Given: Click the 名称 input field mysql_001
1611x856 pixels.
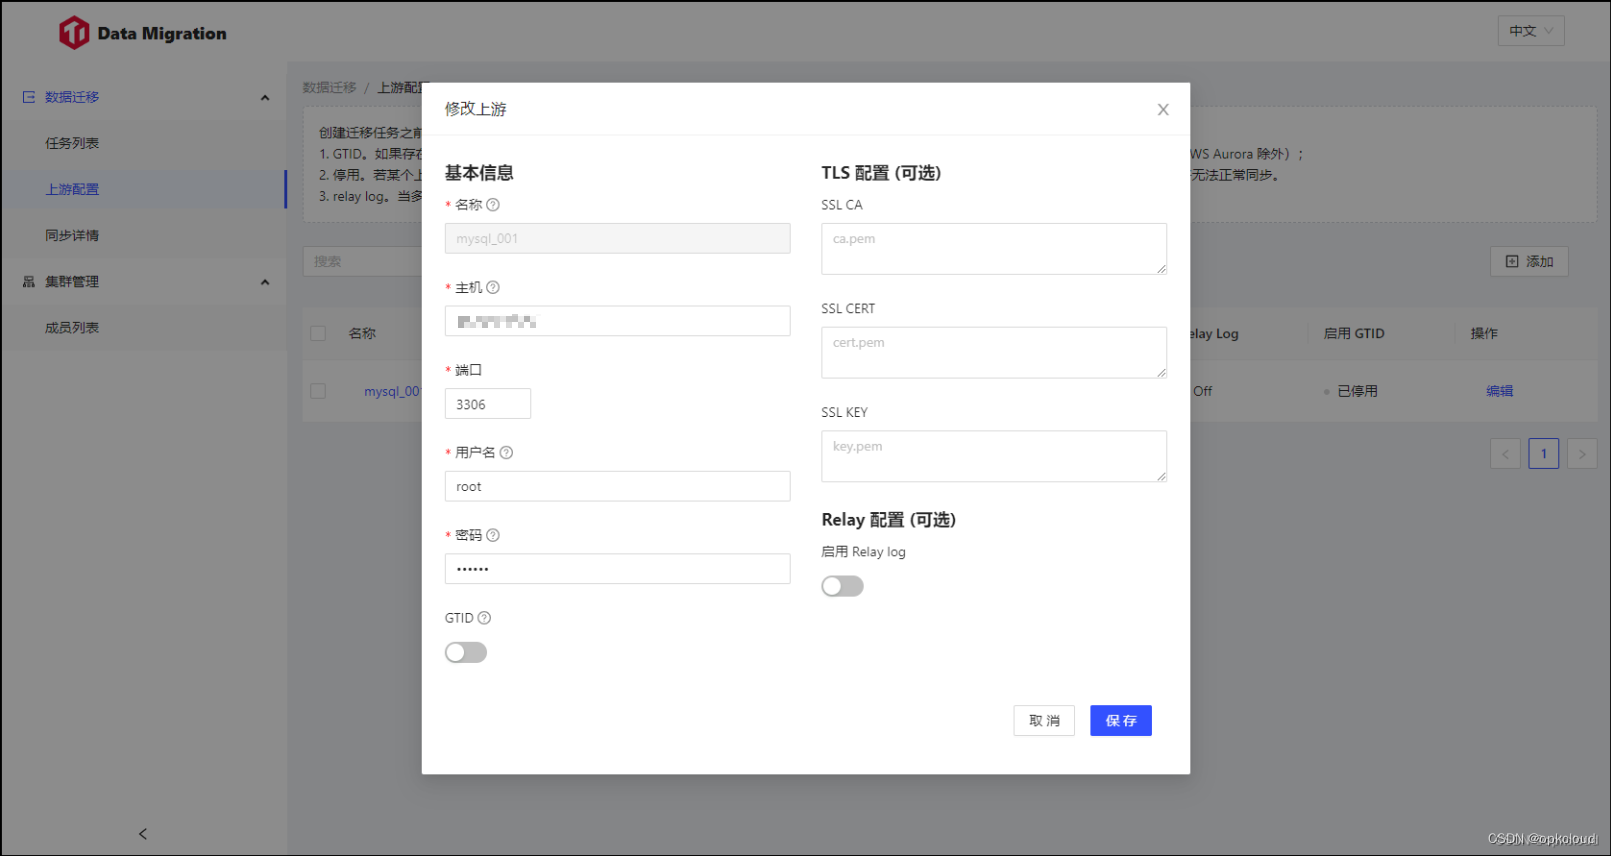Looking at the screenshot, I should point(618,239).
